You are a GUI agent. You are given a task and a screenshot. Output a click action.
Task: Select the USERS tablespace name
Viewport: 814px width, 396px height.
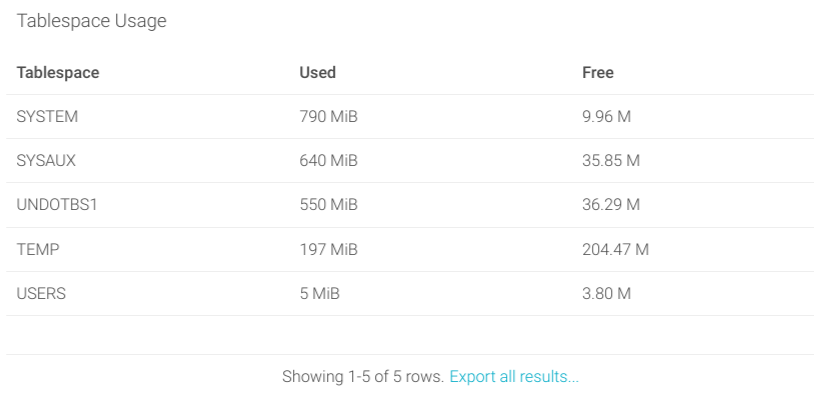[x=41, y=294]
